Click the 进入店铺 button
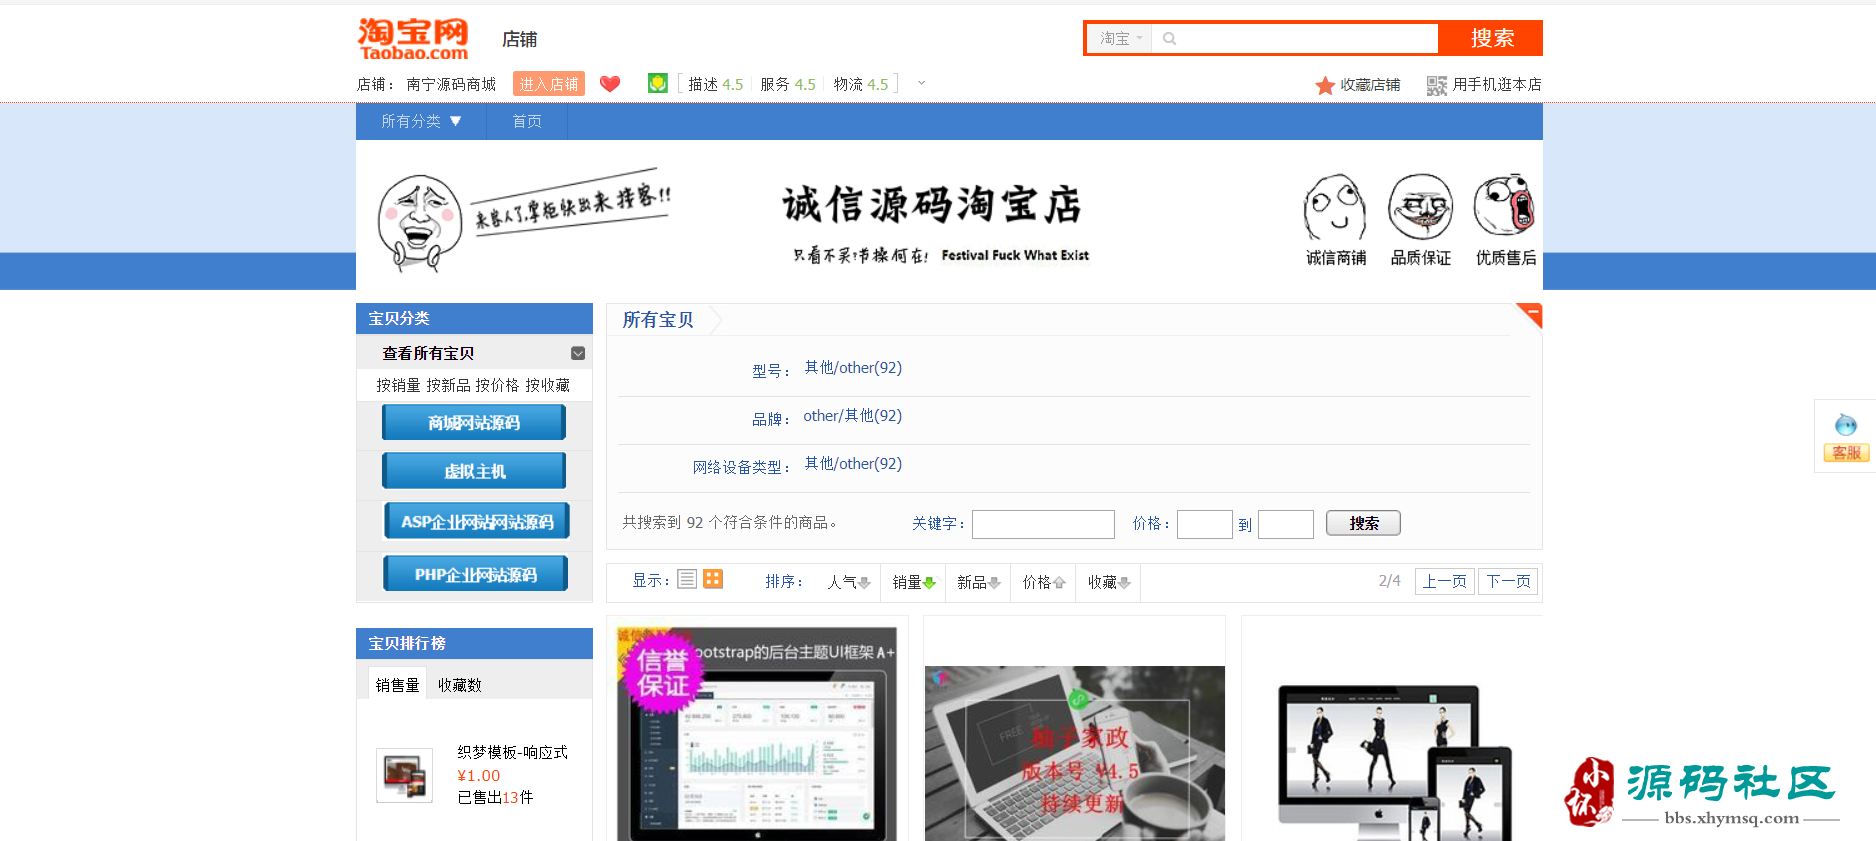1876x841 pixels. tap(549, 84)
